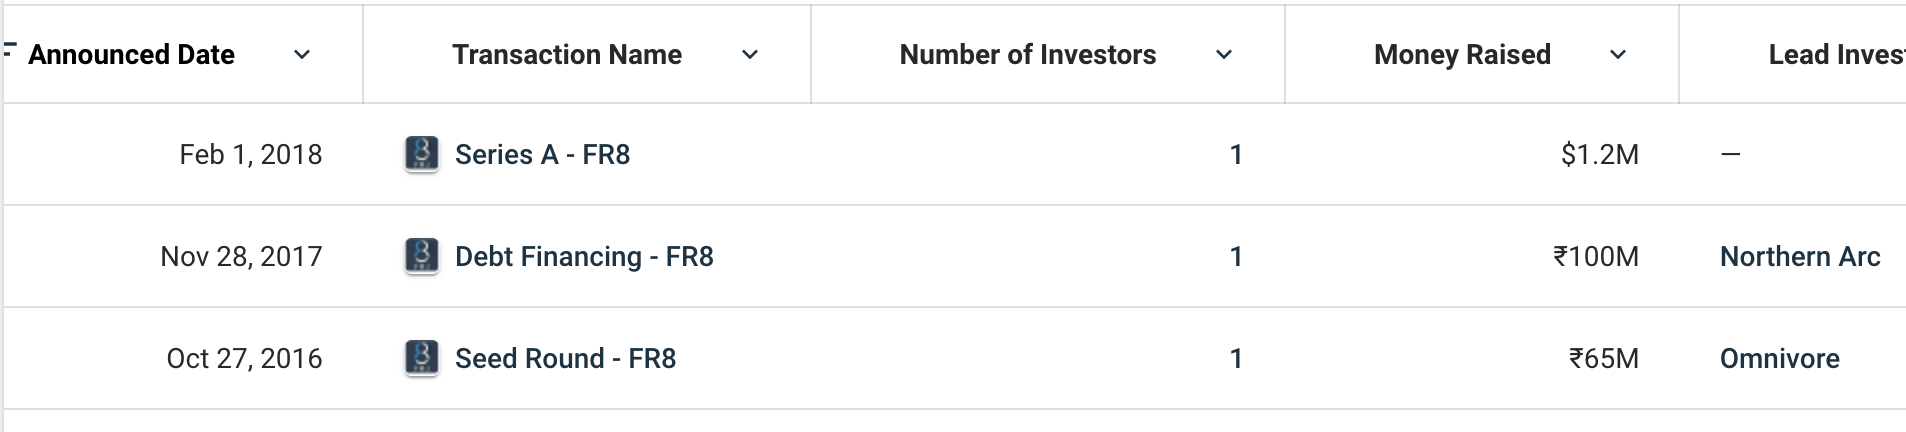Sort by the Announced Date header
Viewport: 1906px width, 432px height.
click(131, 55)
